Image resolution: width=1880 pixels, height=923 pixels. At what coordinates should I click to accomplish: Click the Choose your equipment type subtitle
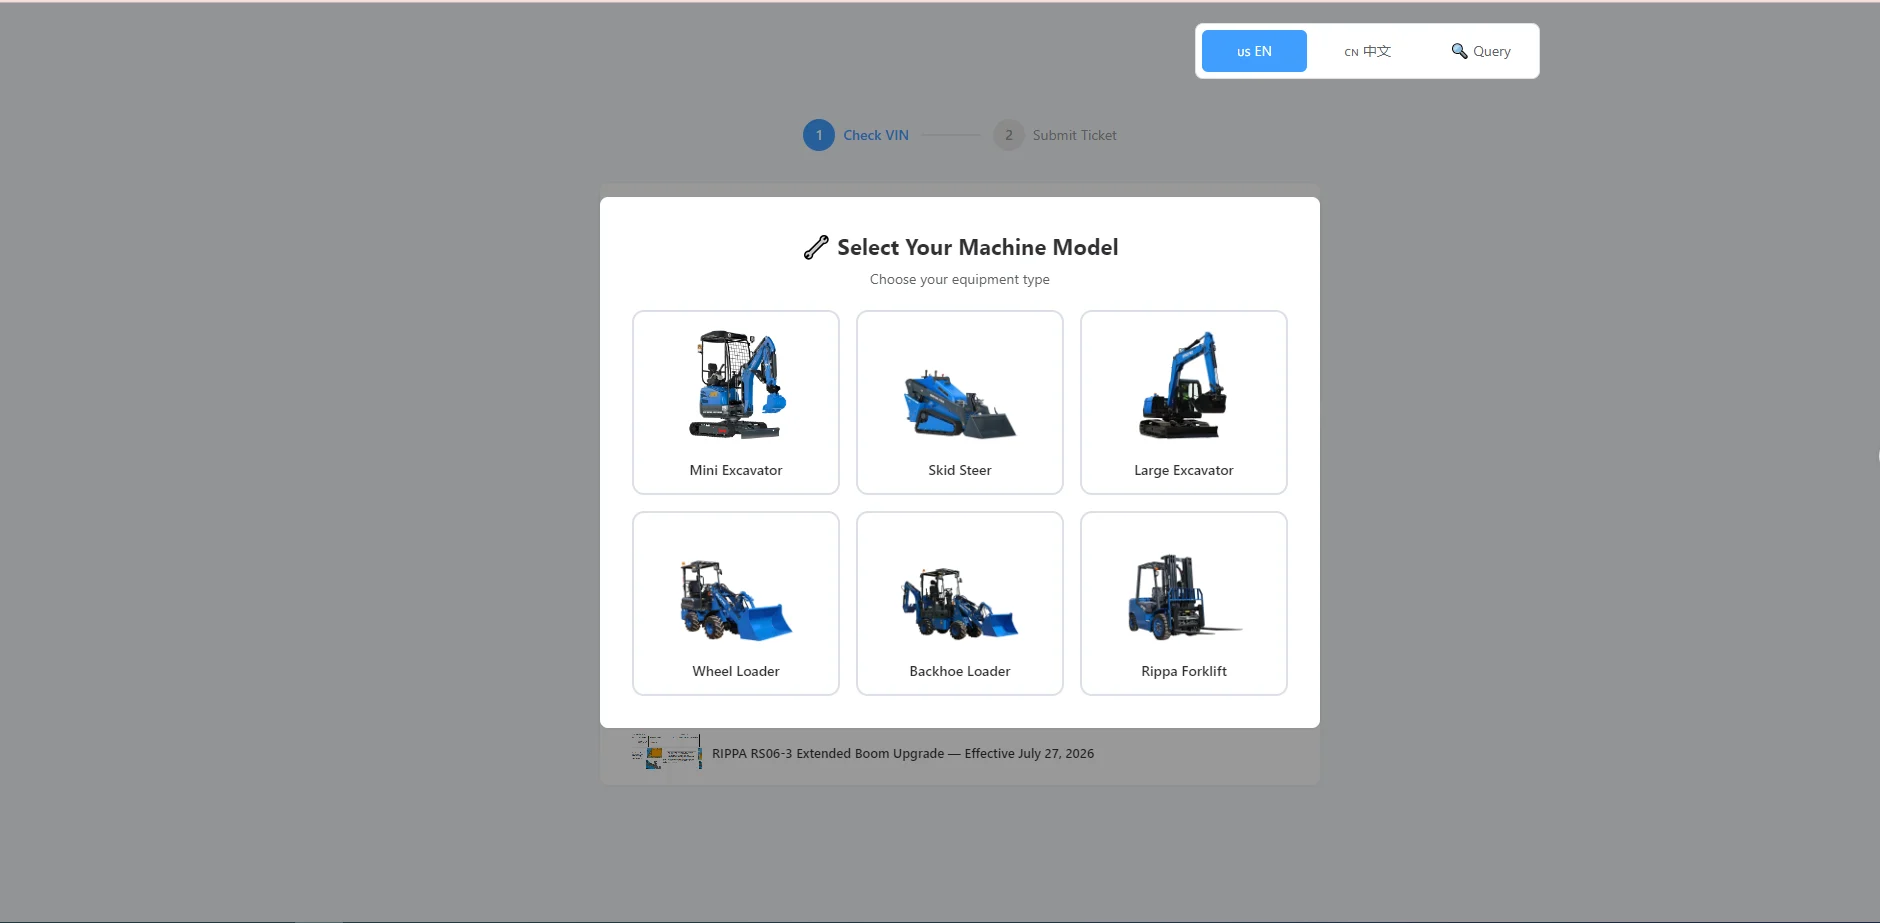point(960,280)
